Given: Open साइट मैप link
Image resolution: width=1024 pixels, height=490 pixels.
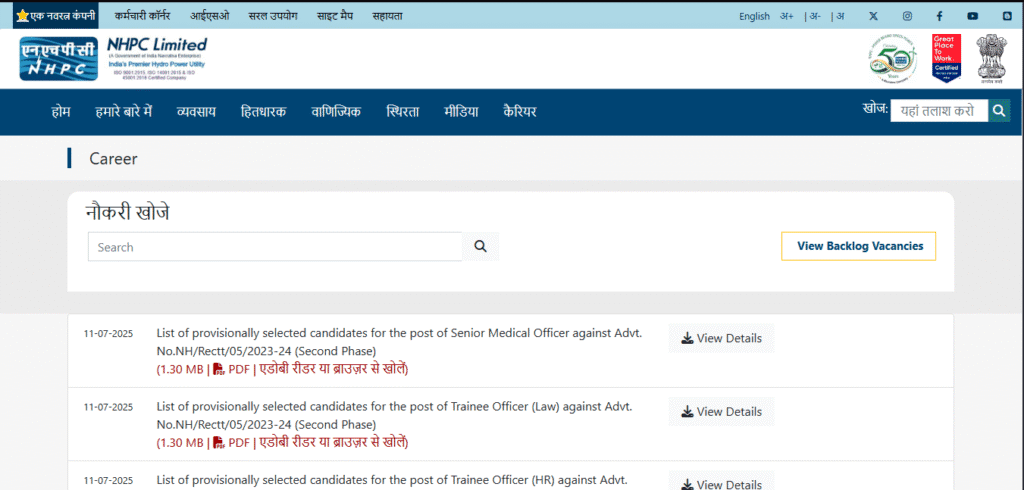Looking at the screenshot, I should click(x=335, y=16).
